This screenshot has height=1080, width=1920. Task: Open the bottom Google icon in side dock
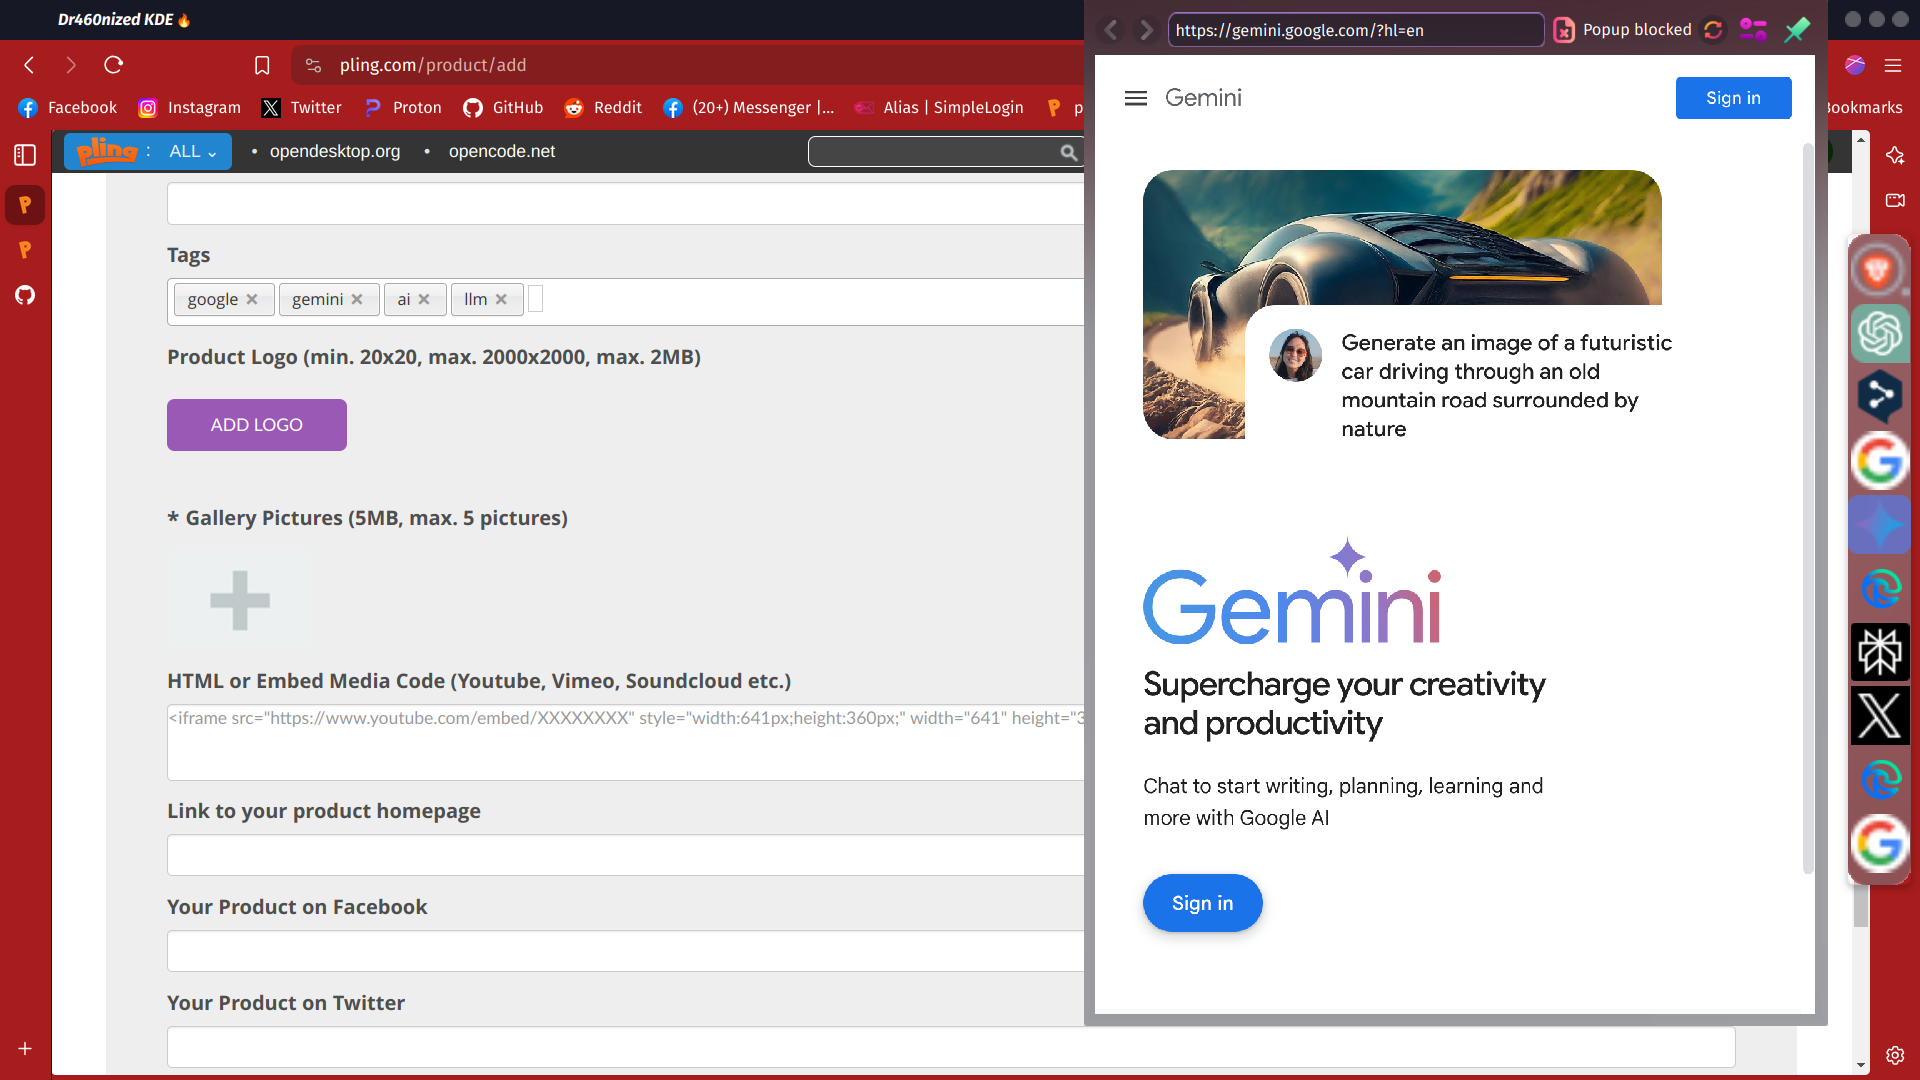tap(1879, 844)
